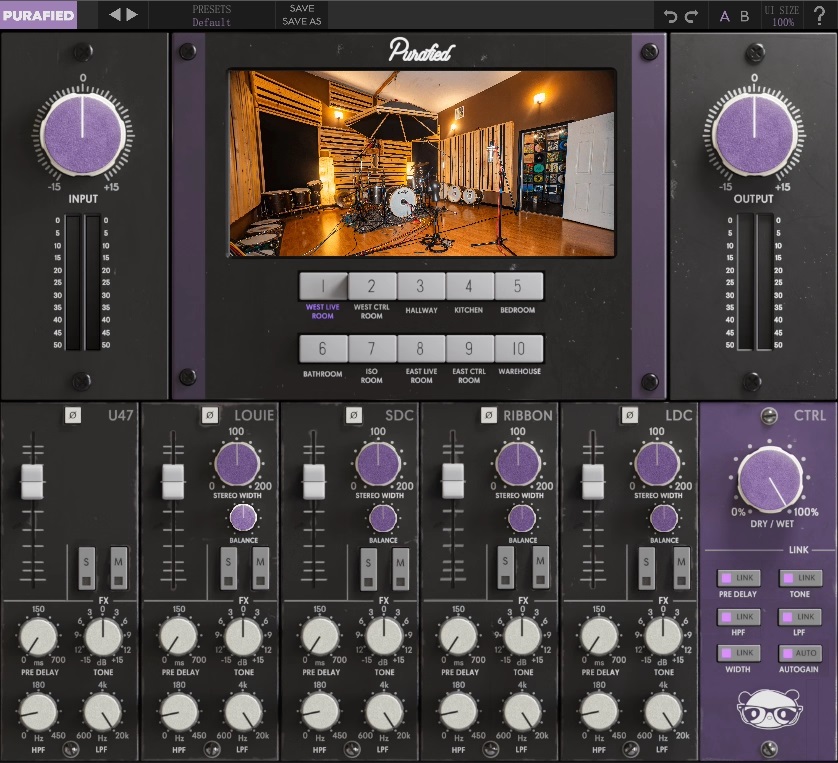
Task: Open help with the question mark icon
Action: click(x=820, y=15)
